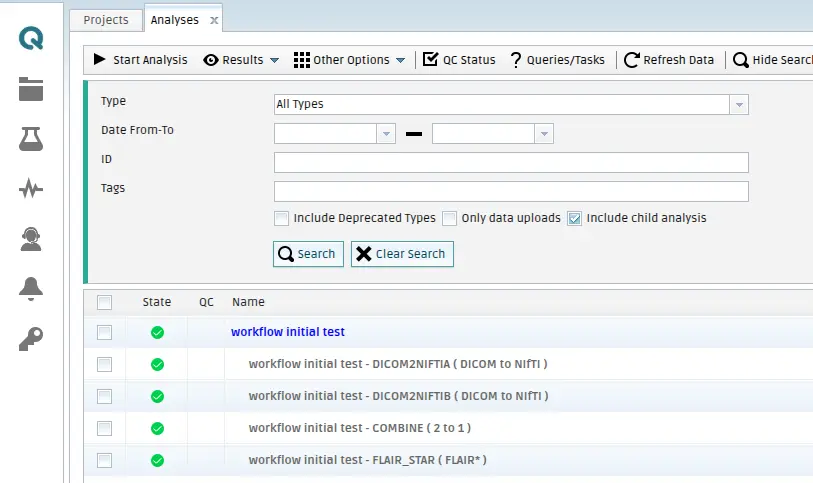
Task: Open the Type combo box arrow
Action: 739,104
